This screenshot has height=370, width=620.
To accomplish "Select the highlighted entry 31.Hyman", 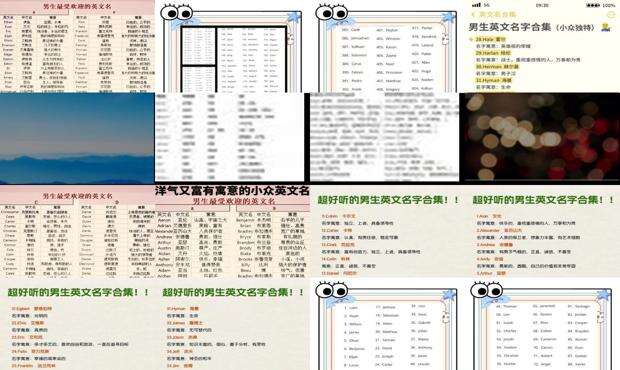I will click(493, 80).
